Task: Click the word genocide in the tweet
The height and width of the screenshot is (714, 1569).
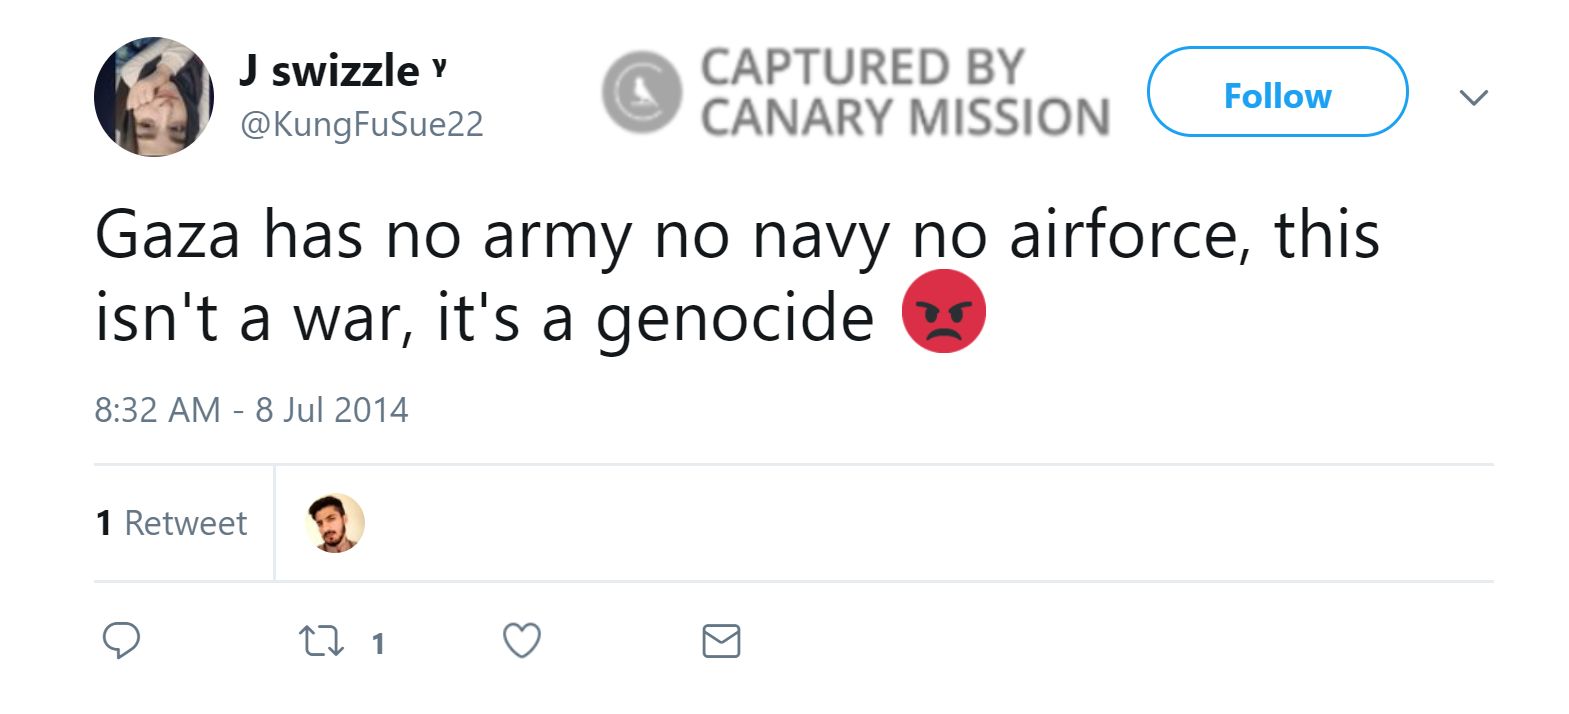Action: coord(735,320)
